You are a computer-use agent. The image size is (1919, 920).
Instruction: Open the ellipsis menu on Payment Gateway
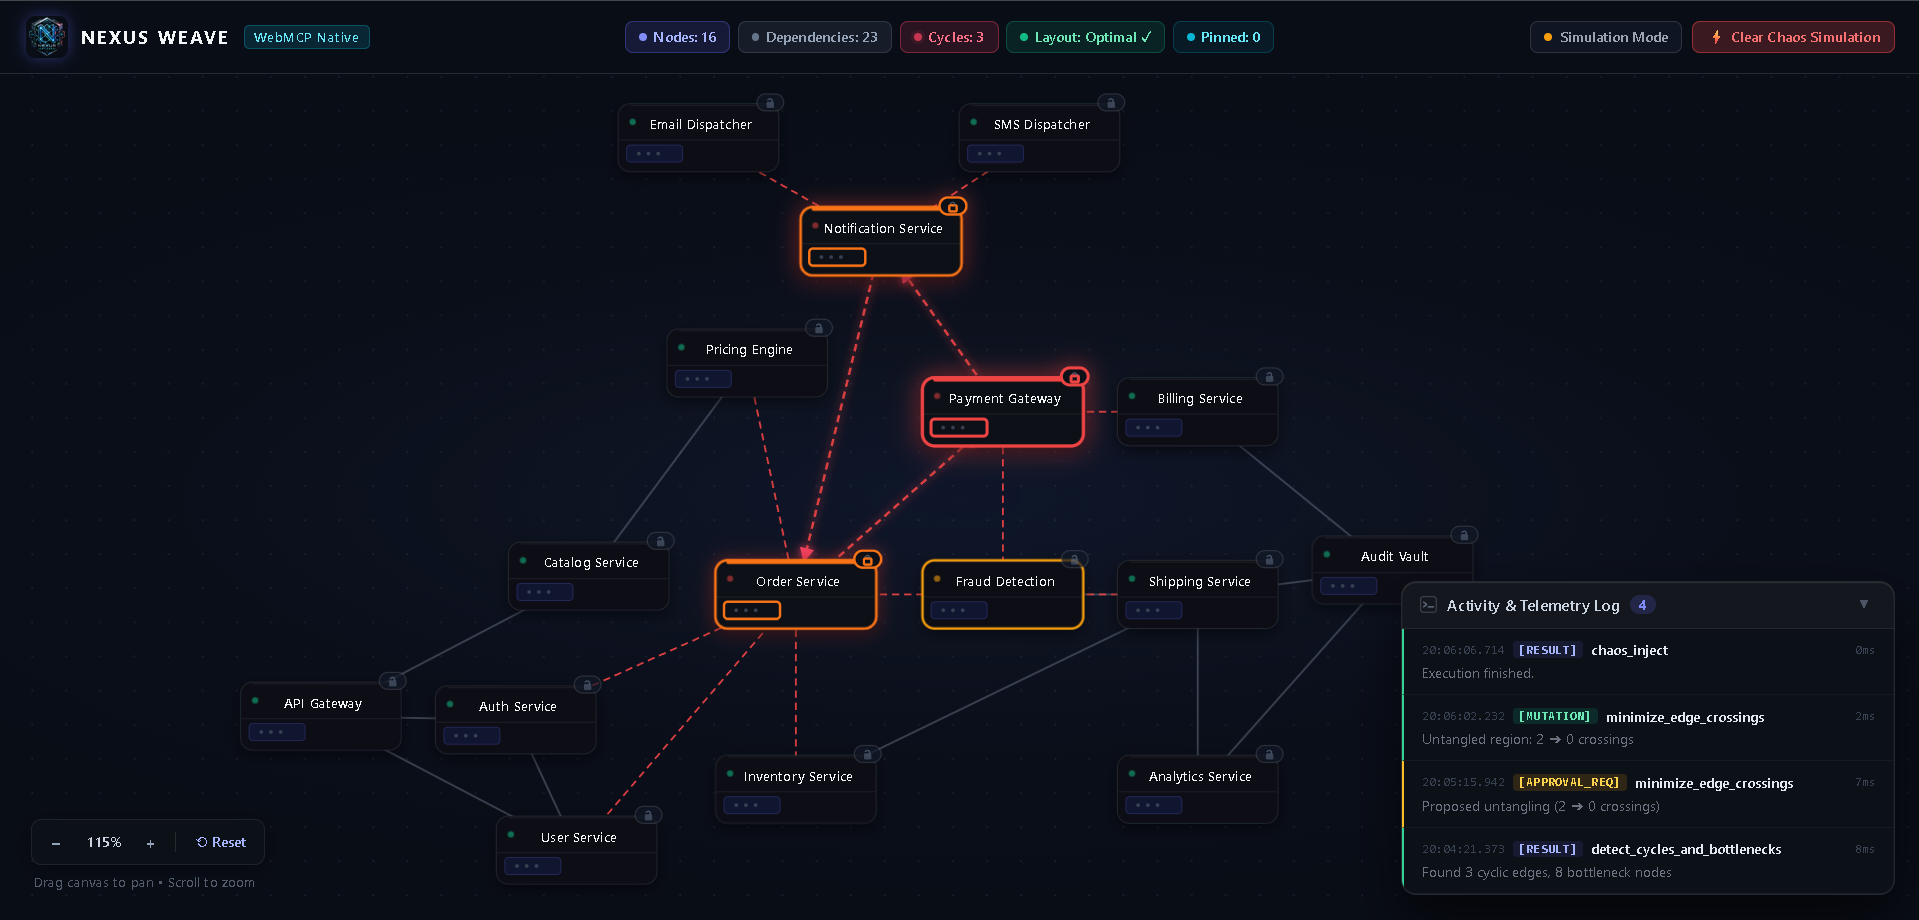pyautogui.click(x=959, y=427)
